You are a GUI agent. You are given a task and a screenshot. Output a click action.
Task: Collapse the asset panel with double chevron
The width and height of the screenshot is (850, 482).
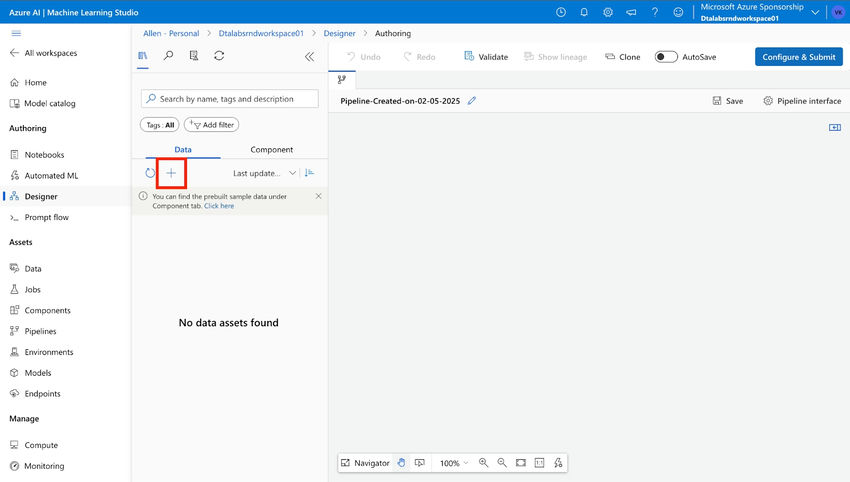(x=310, y=56)
